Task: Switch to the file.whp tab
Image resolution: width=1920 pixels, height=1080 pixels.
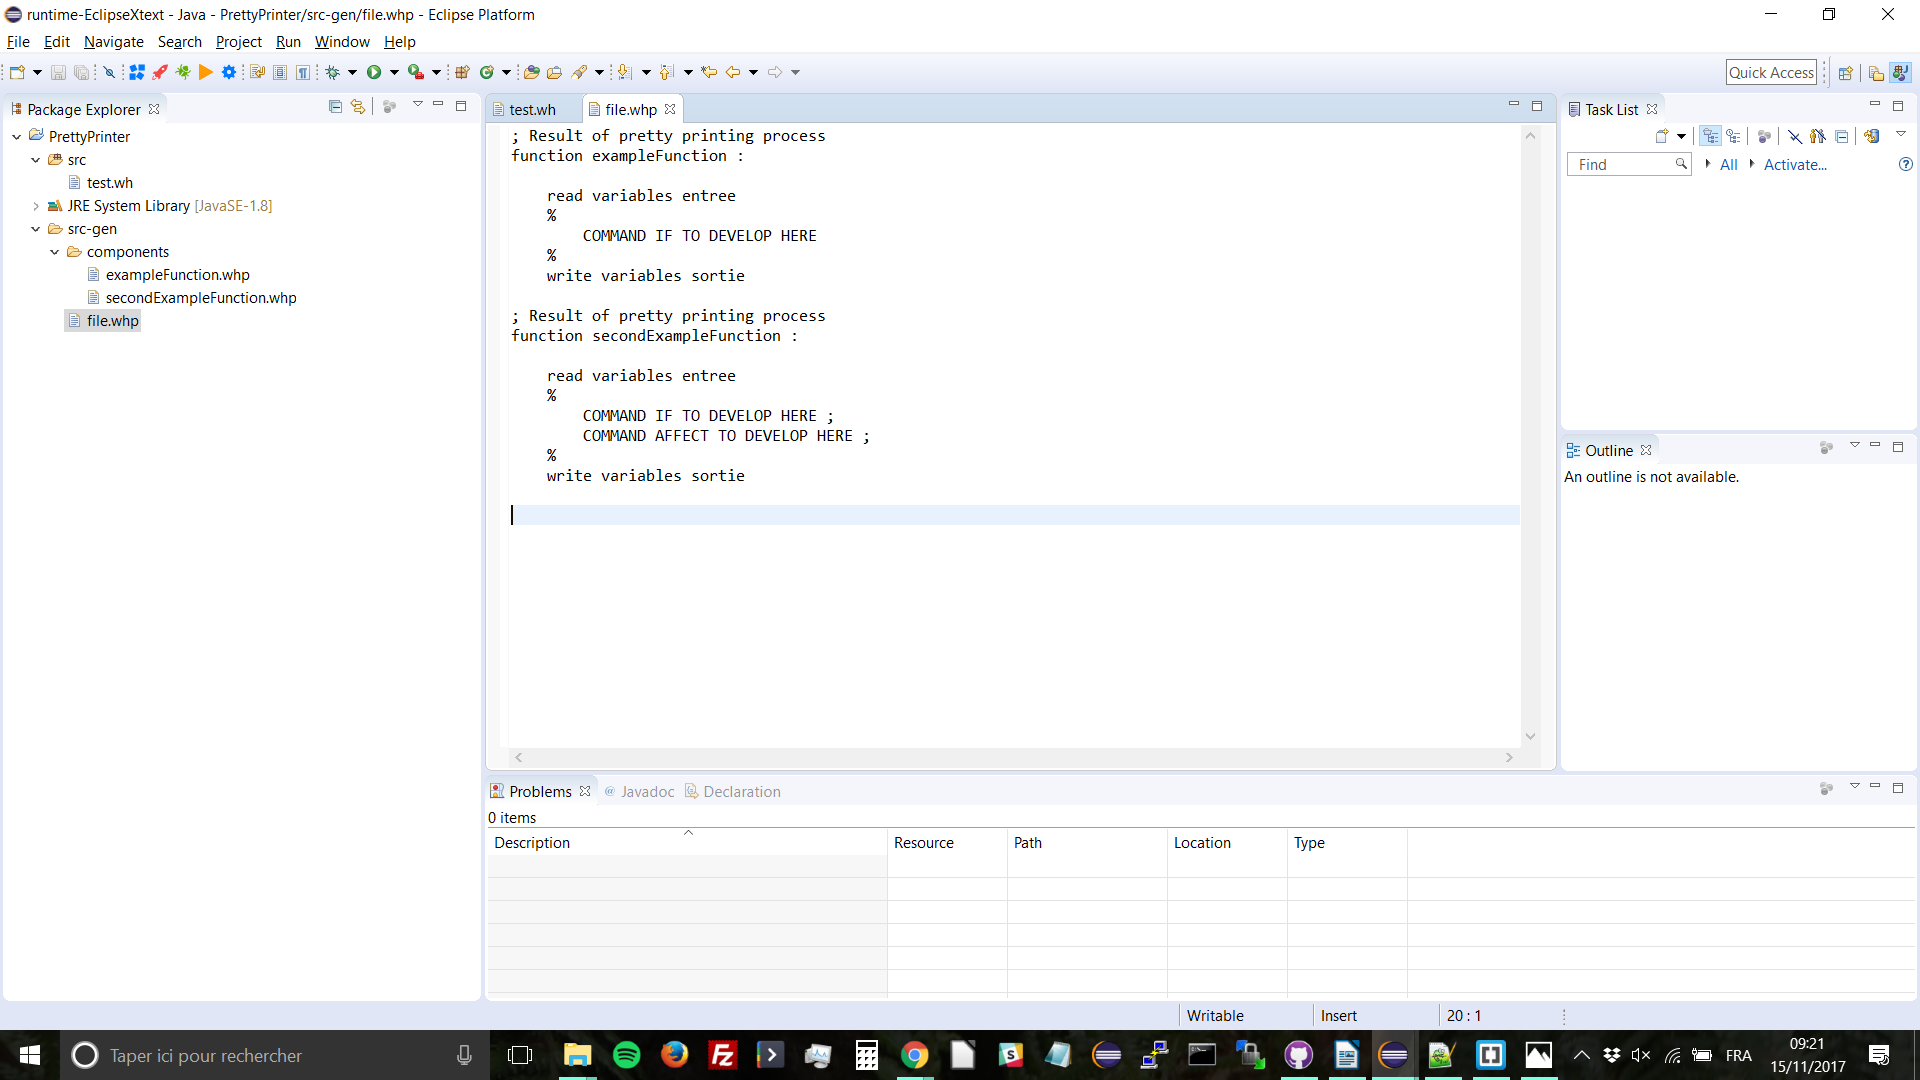Action: tap(629, 109)
